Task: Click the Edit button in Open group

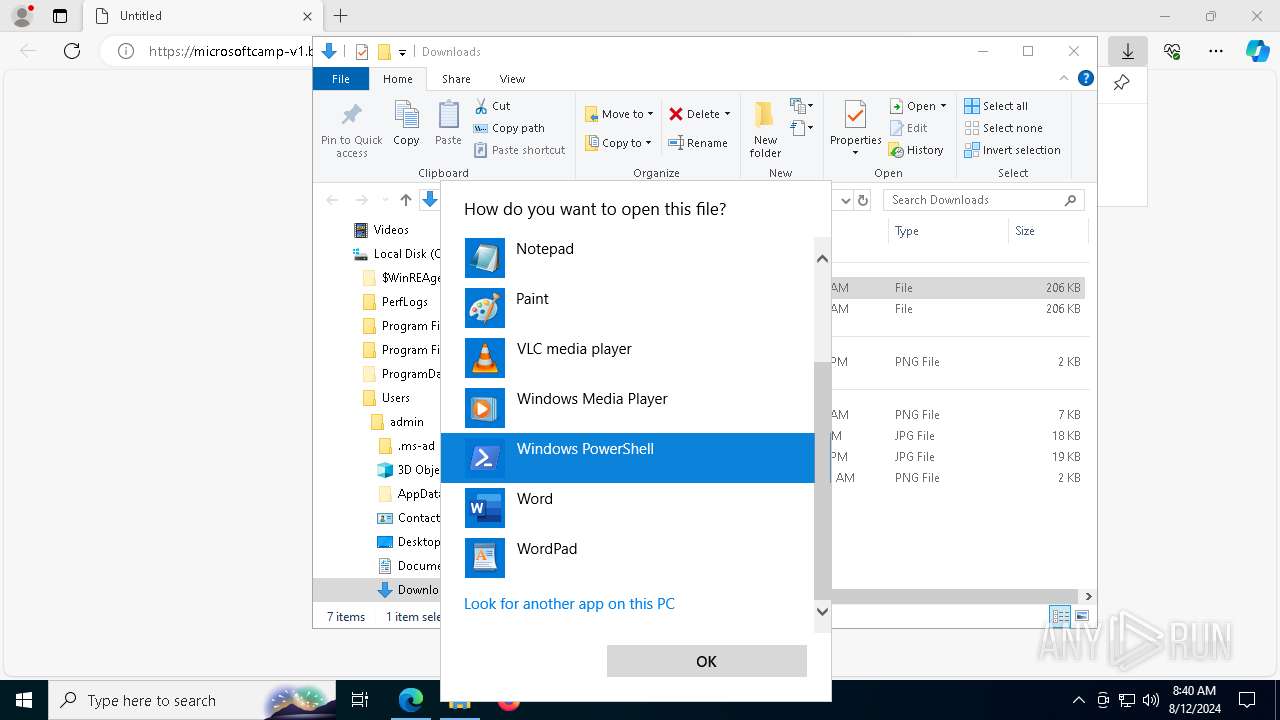Action: [x=908, y=128]
